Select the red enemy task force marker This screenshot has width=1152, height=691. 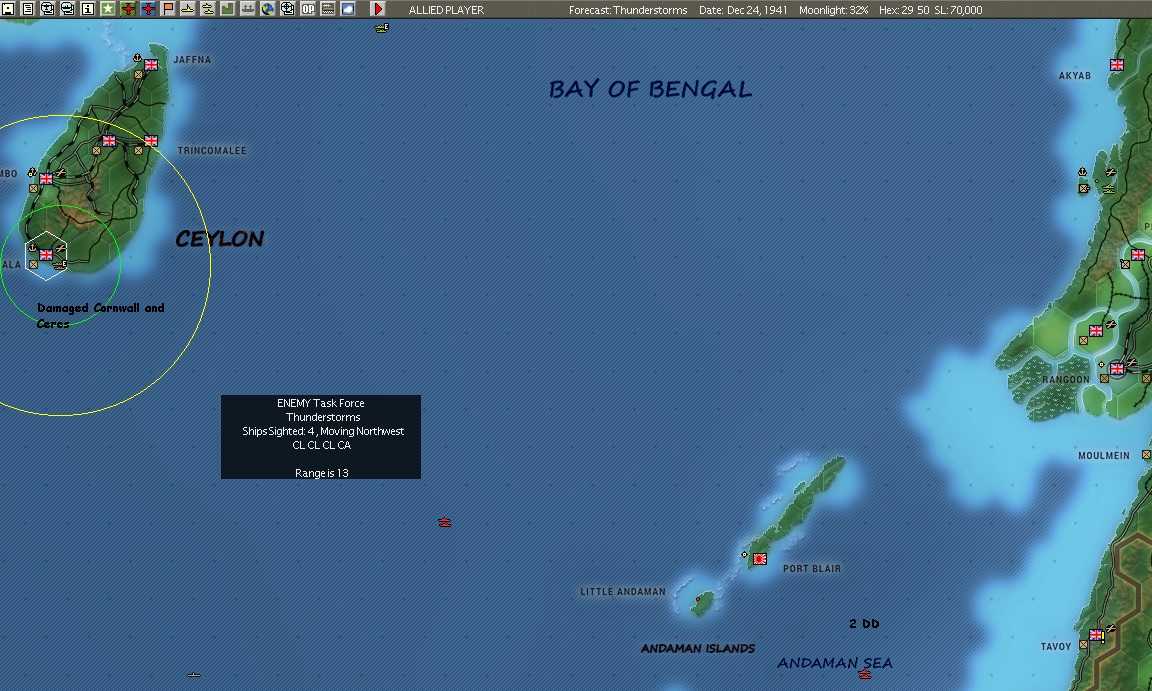444,522
